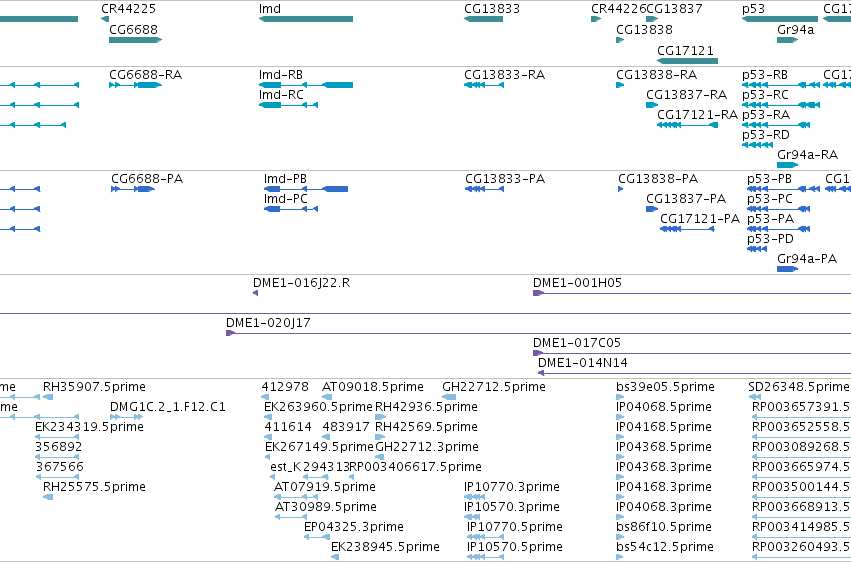Select the RH42569.5prime EST label

coord(427,427)
